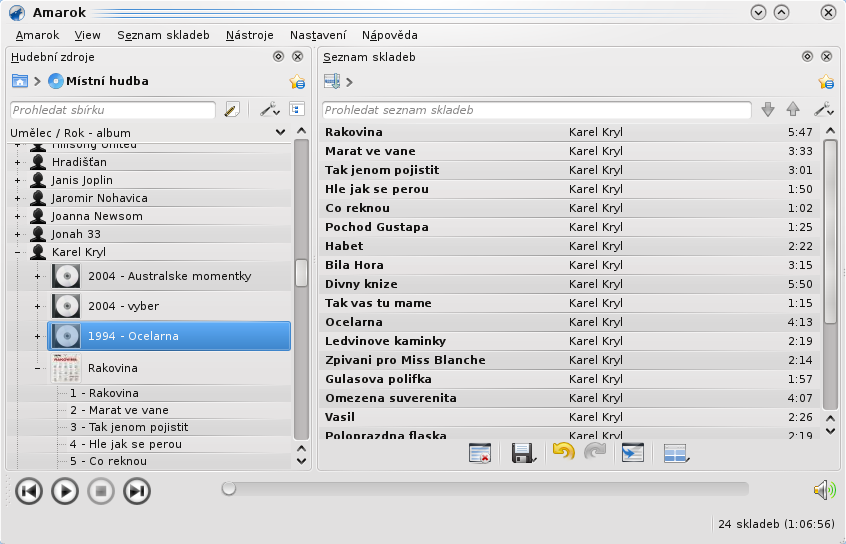Clear the playlist with the delete icon
Image resolution: width=846 pixels, height=544 pixels.
pyautogui.click(x=480, y=453)
